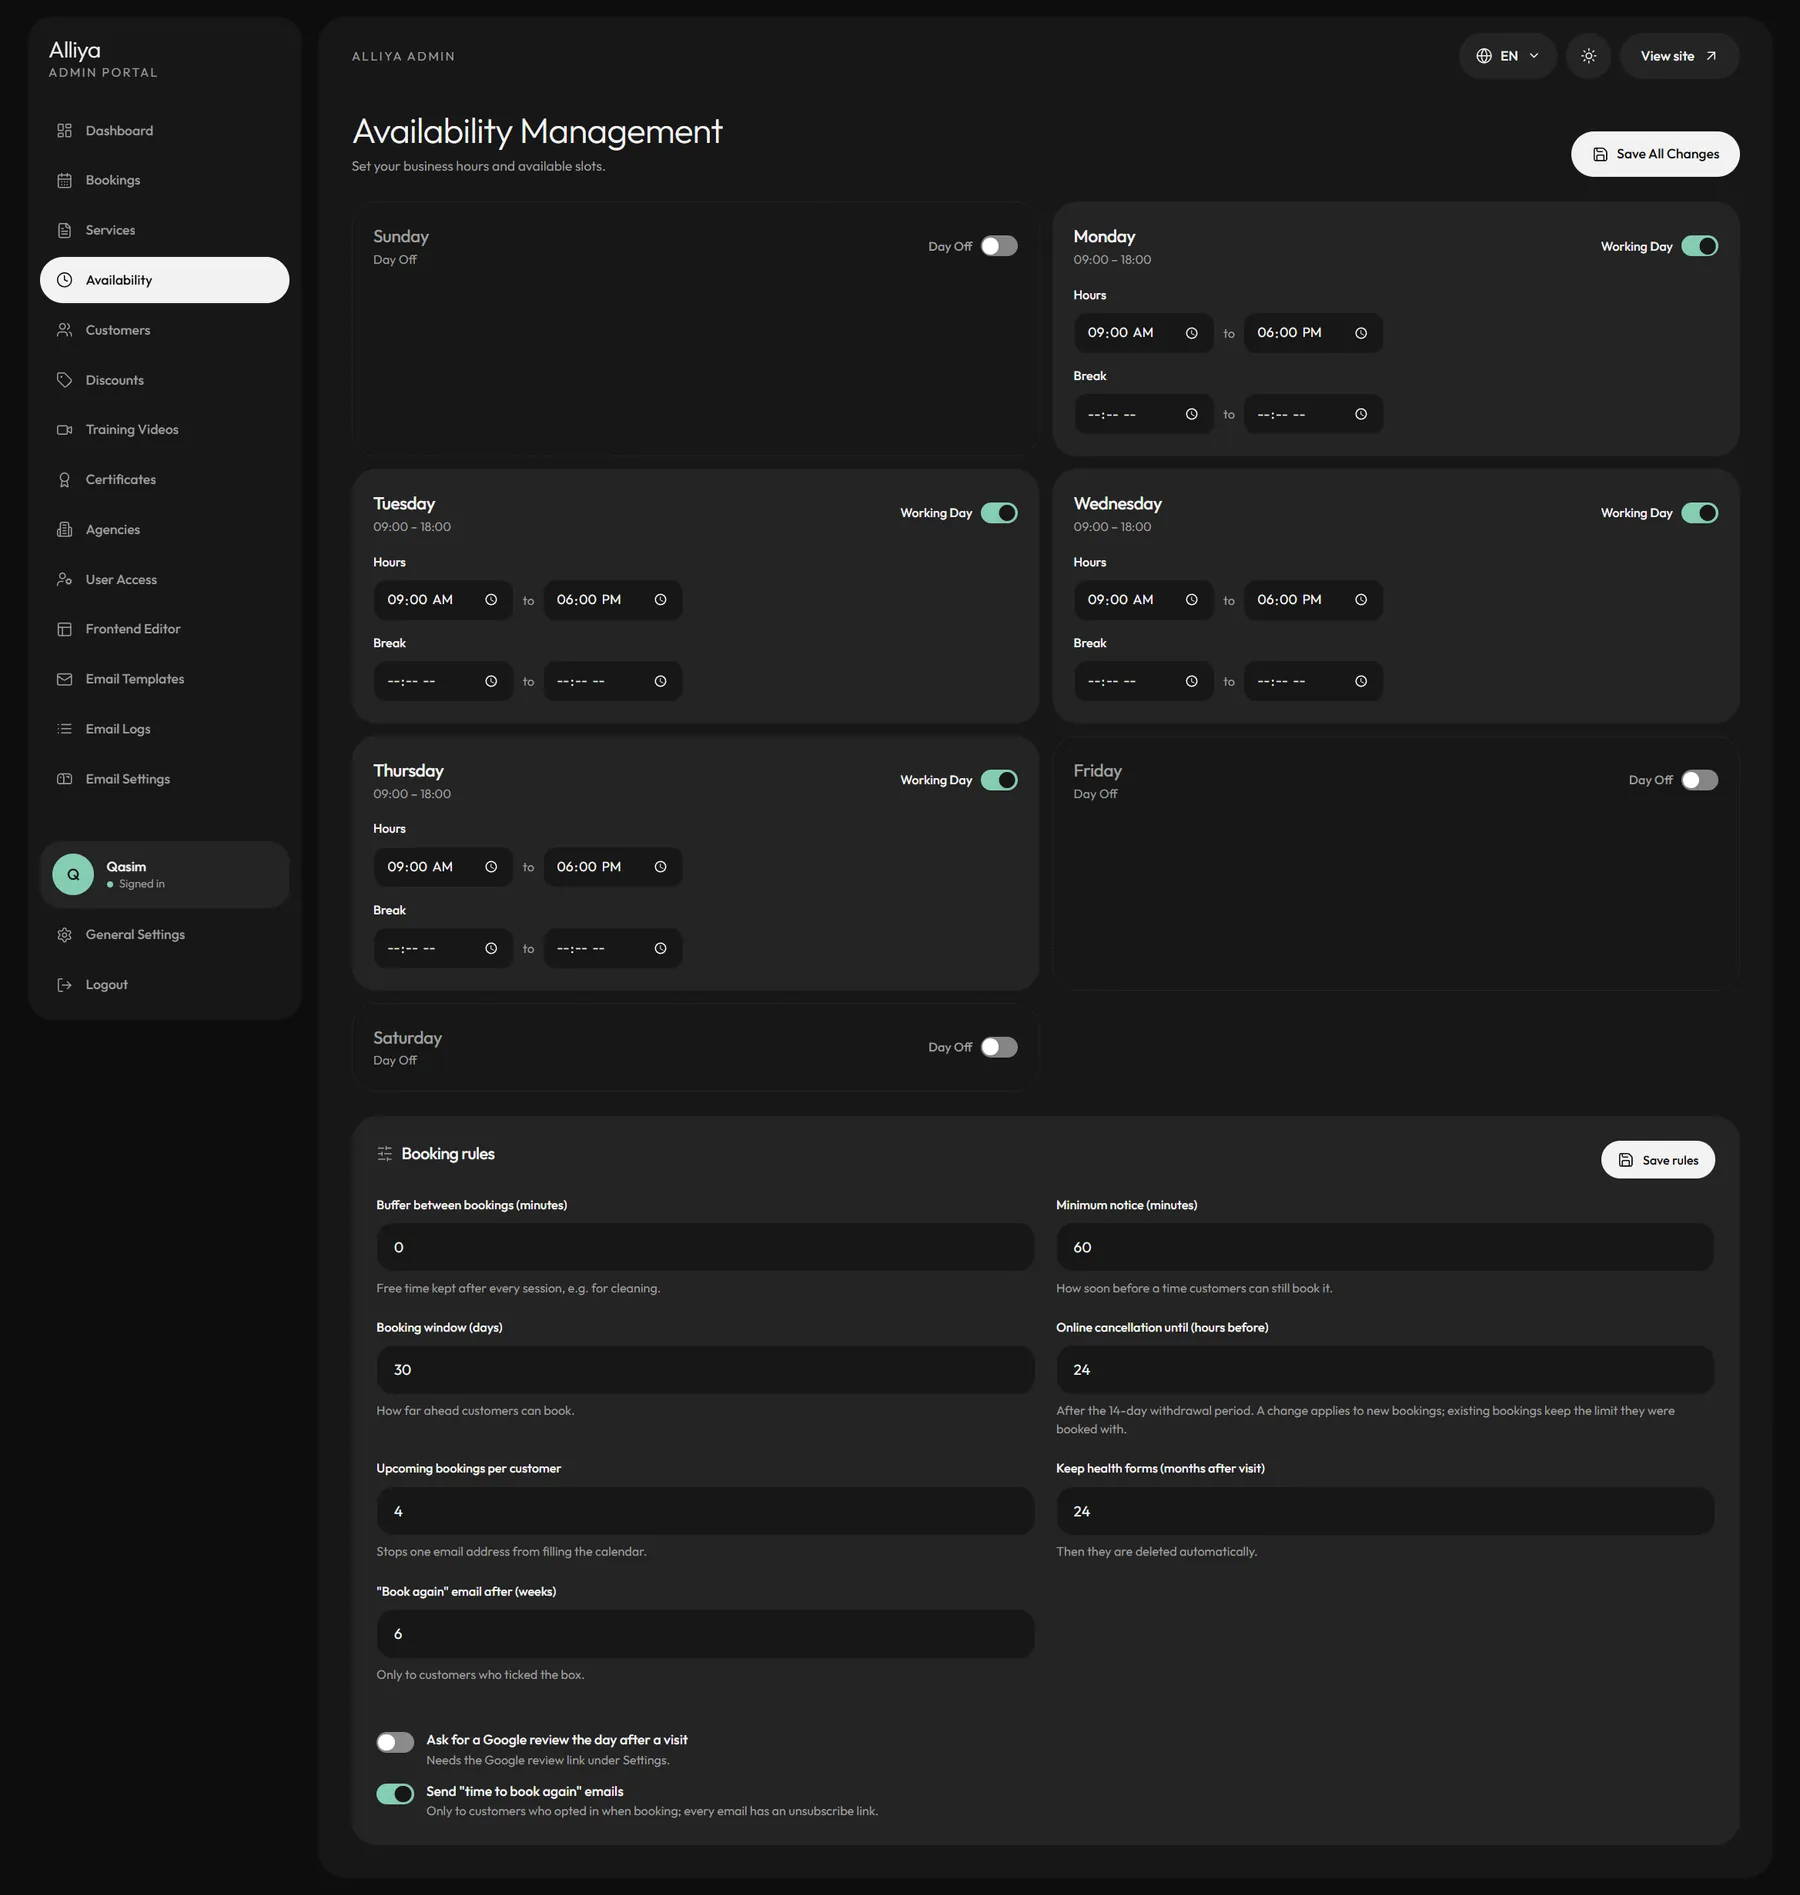Click clock icon in Tuesday break start
Viewport: 1800px width, 1895px height.
pyautogui.click(x=490, y=681)
